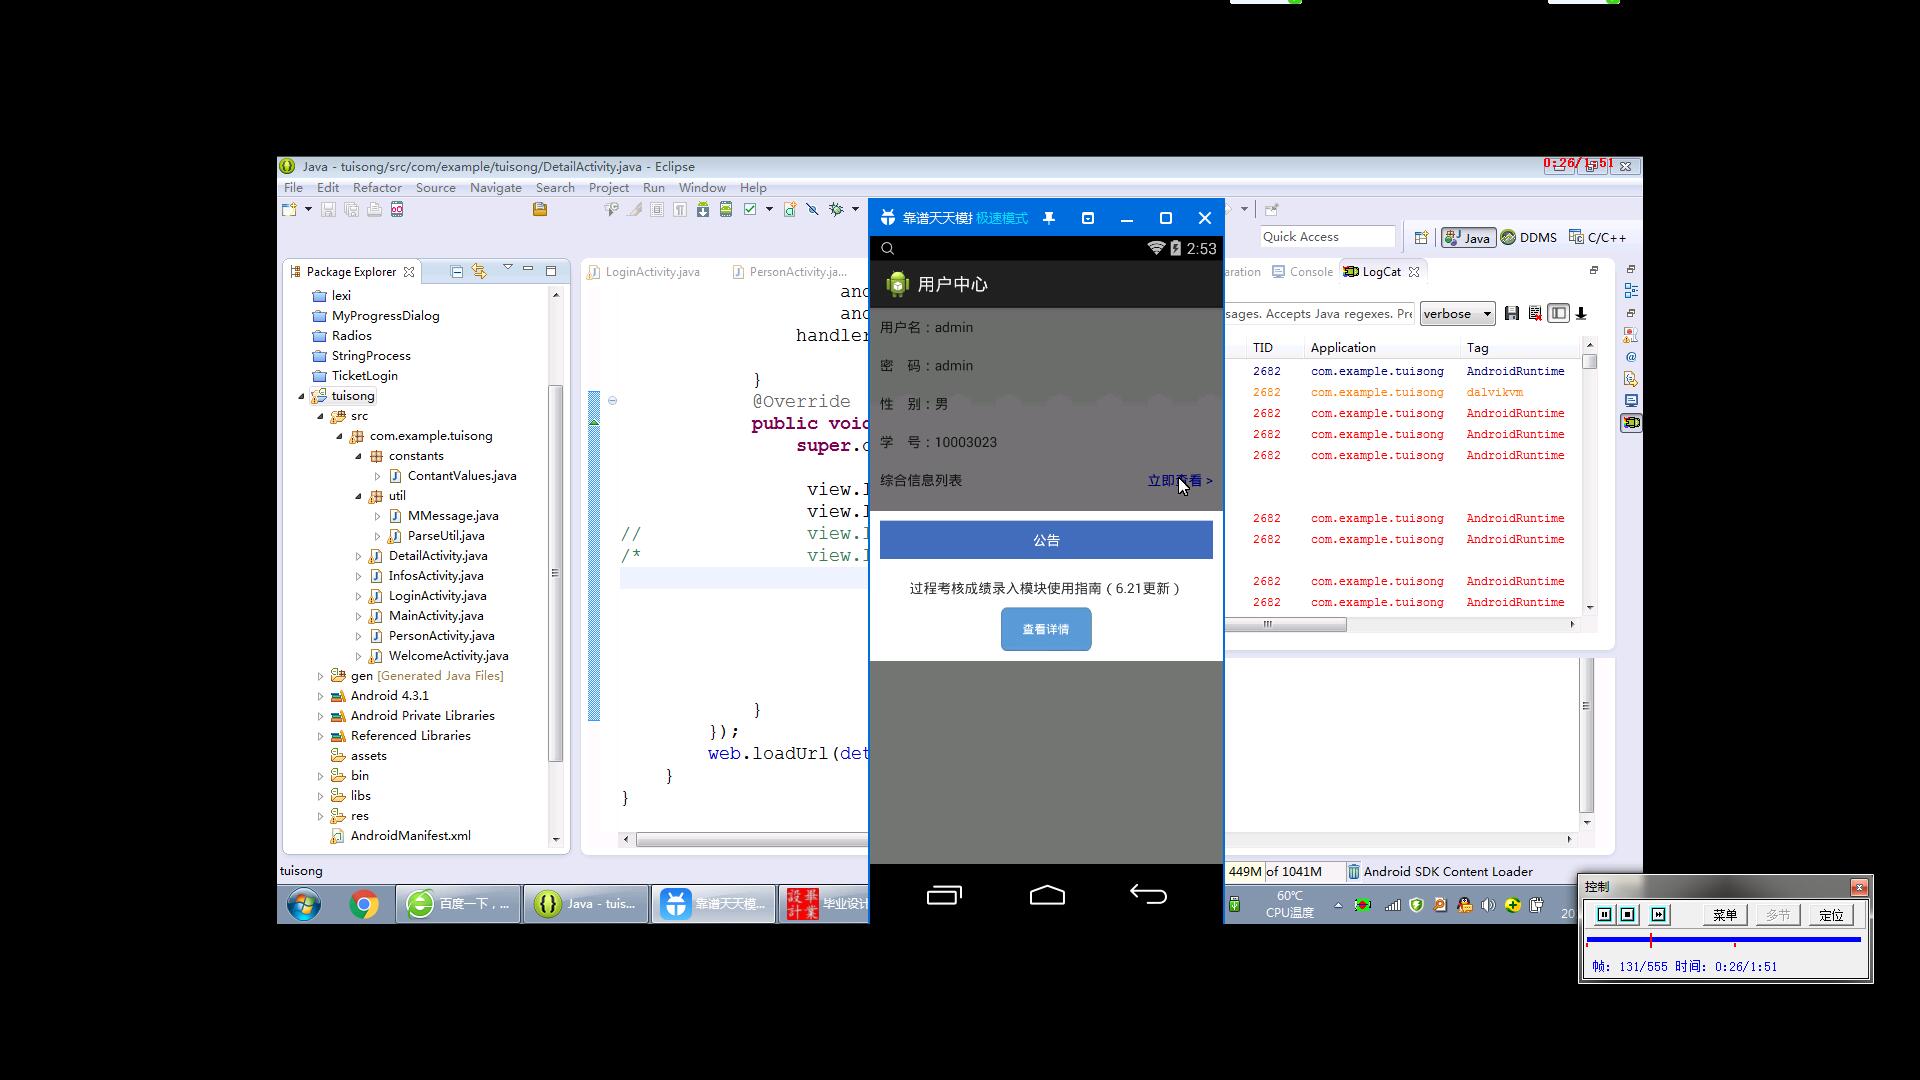Viewport: 1920px width, 1080px height.
Task: Click the LogCat horizontal scrollbar thumb
Action: tap(1286, 624)
